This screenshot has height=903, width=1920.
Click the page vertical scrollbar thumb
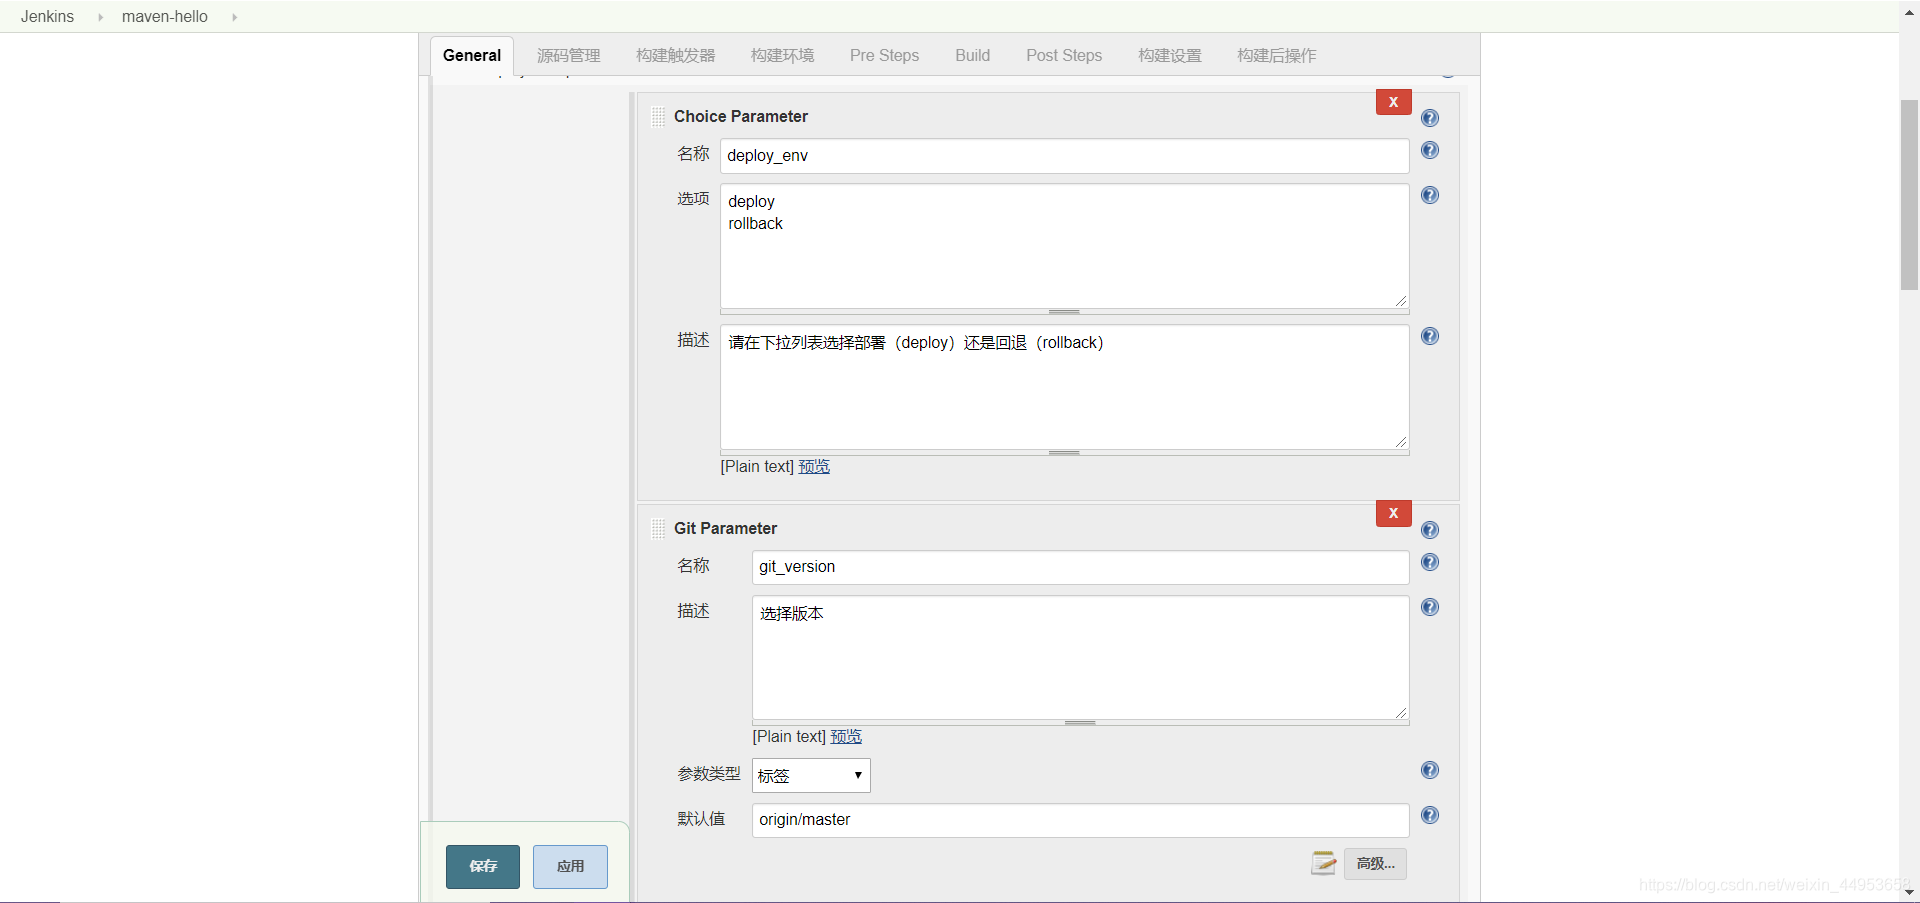(x=1909, y=195)
